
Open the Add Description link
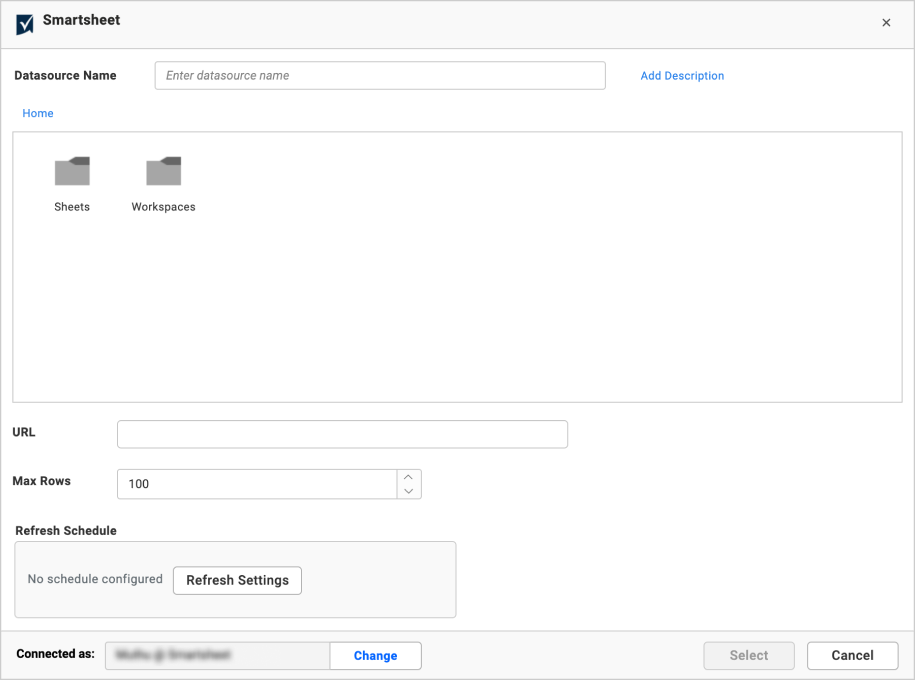point(682,75)
